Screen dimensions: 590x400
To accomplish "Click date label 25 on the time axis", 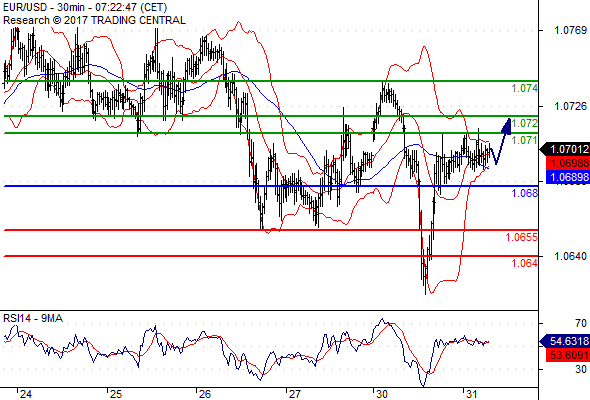I will click(116, 394).
